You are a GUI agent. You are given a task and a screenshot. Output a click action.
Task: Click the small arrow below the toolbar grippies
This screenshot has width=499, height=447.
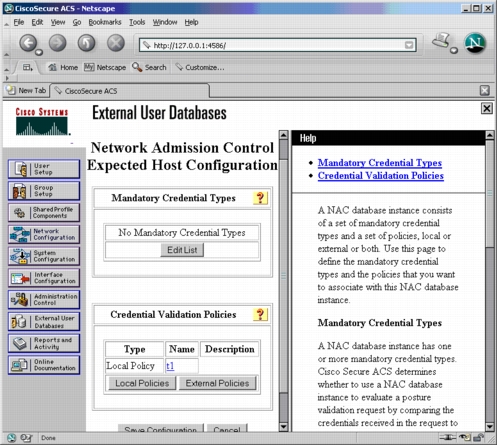click(7, 79)
